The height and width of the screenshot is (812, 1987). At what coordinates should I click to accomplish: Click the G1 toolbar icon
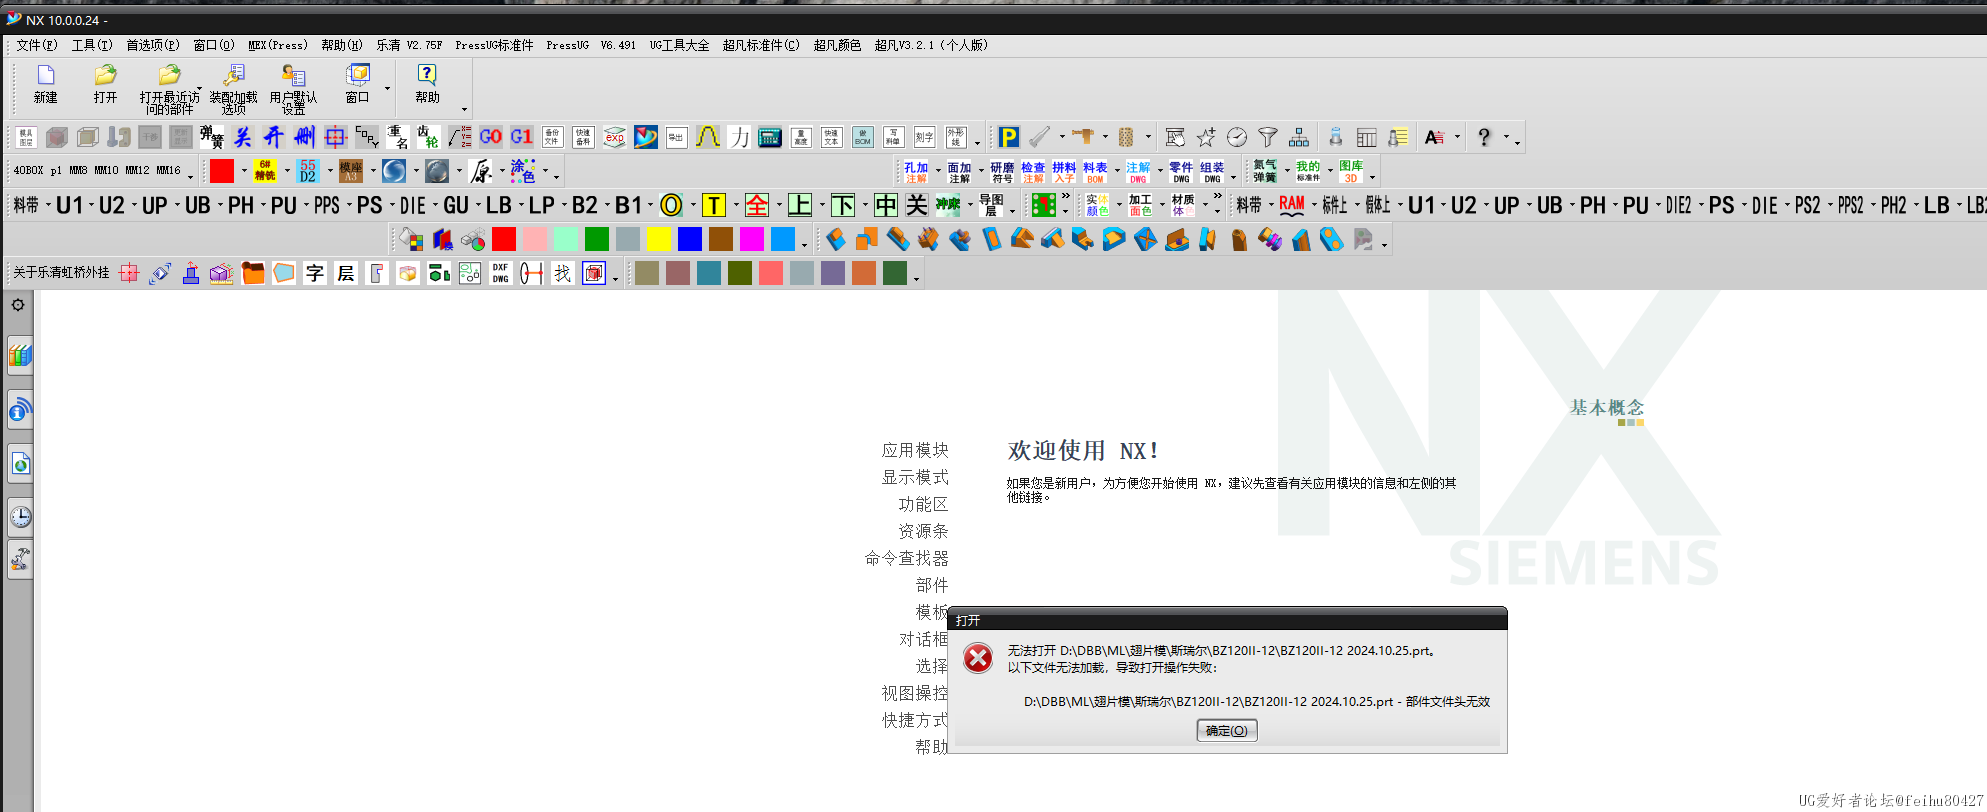[x=521, y=137]
